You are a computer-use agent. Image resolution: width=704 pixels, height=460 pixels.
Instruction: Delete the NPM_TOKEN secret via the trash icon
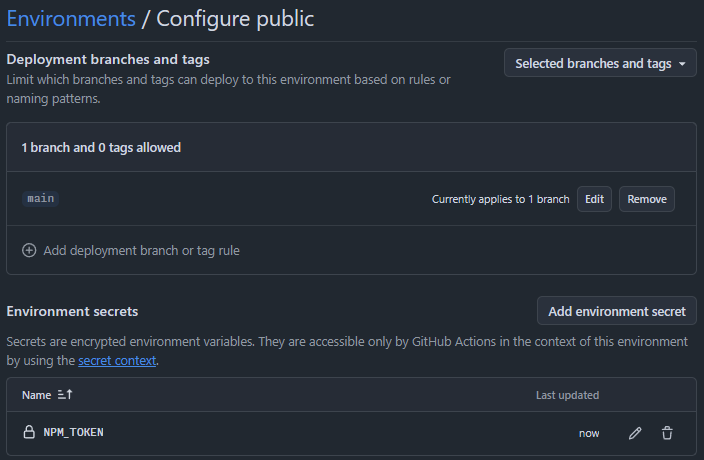coord(667,433)
